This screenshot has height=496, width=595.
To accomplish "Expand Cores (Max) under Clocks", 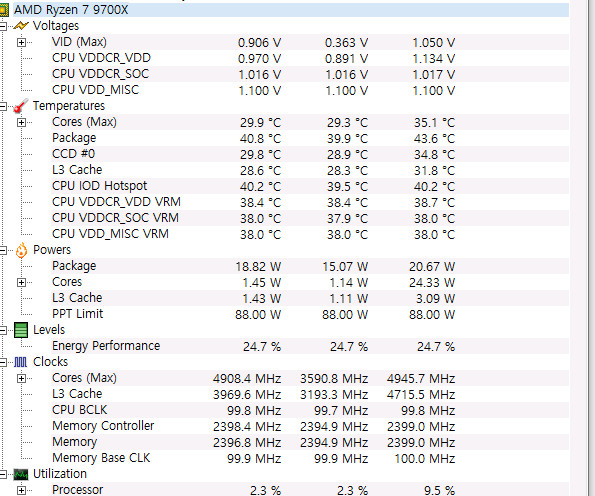I will click(x=22, y=379).
